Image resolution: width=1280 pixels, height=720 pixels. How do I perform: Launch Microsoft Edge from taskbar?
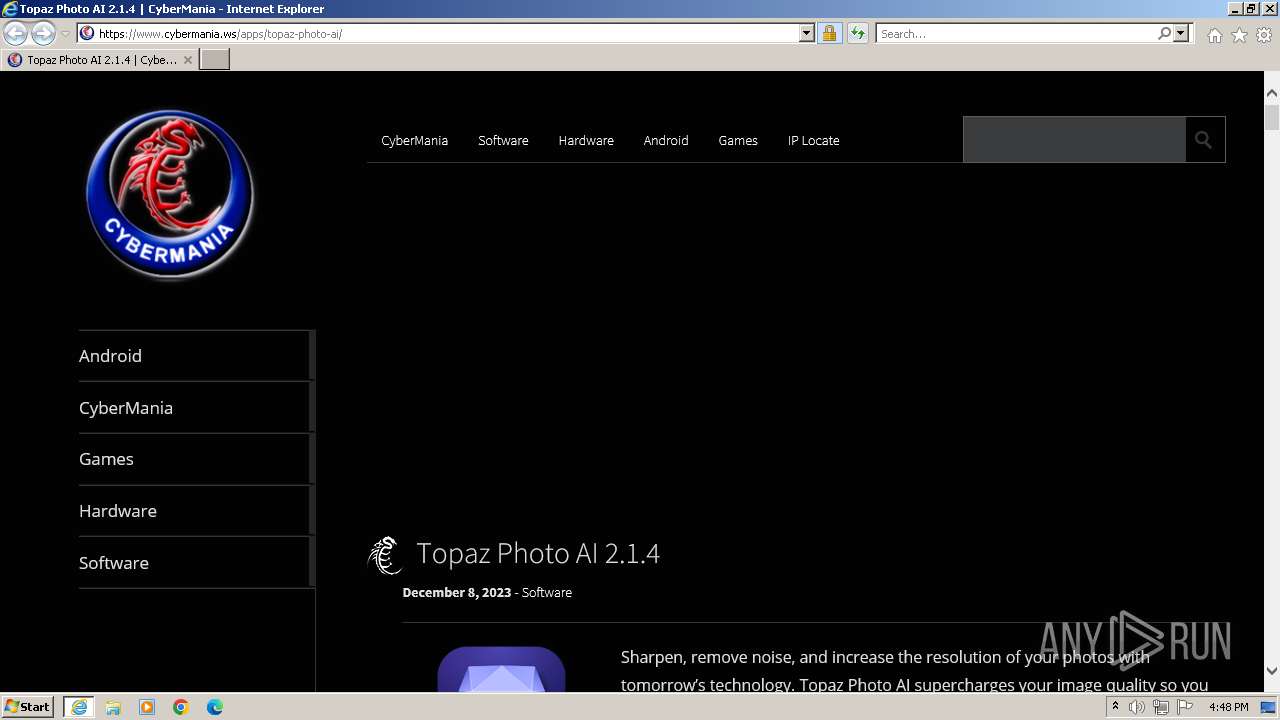pos(215,707)
